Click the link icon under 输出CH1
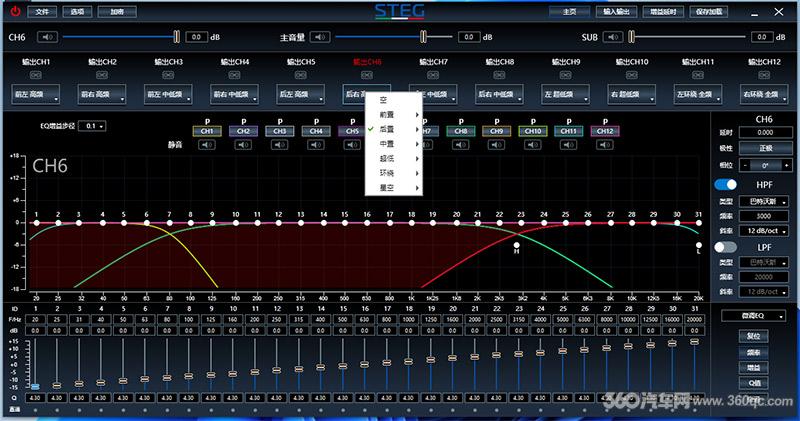 35,75
